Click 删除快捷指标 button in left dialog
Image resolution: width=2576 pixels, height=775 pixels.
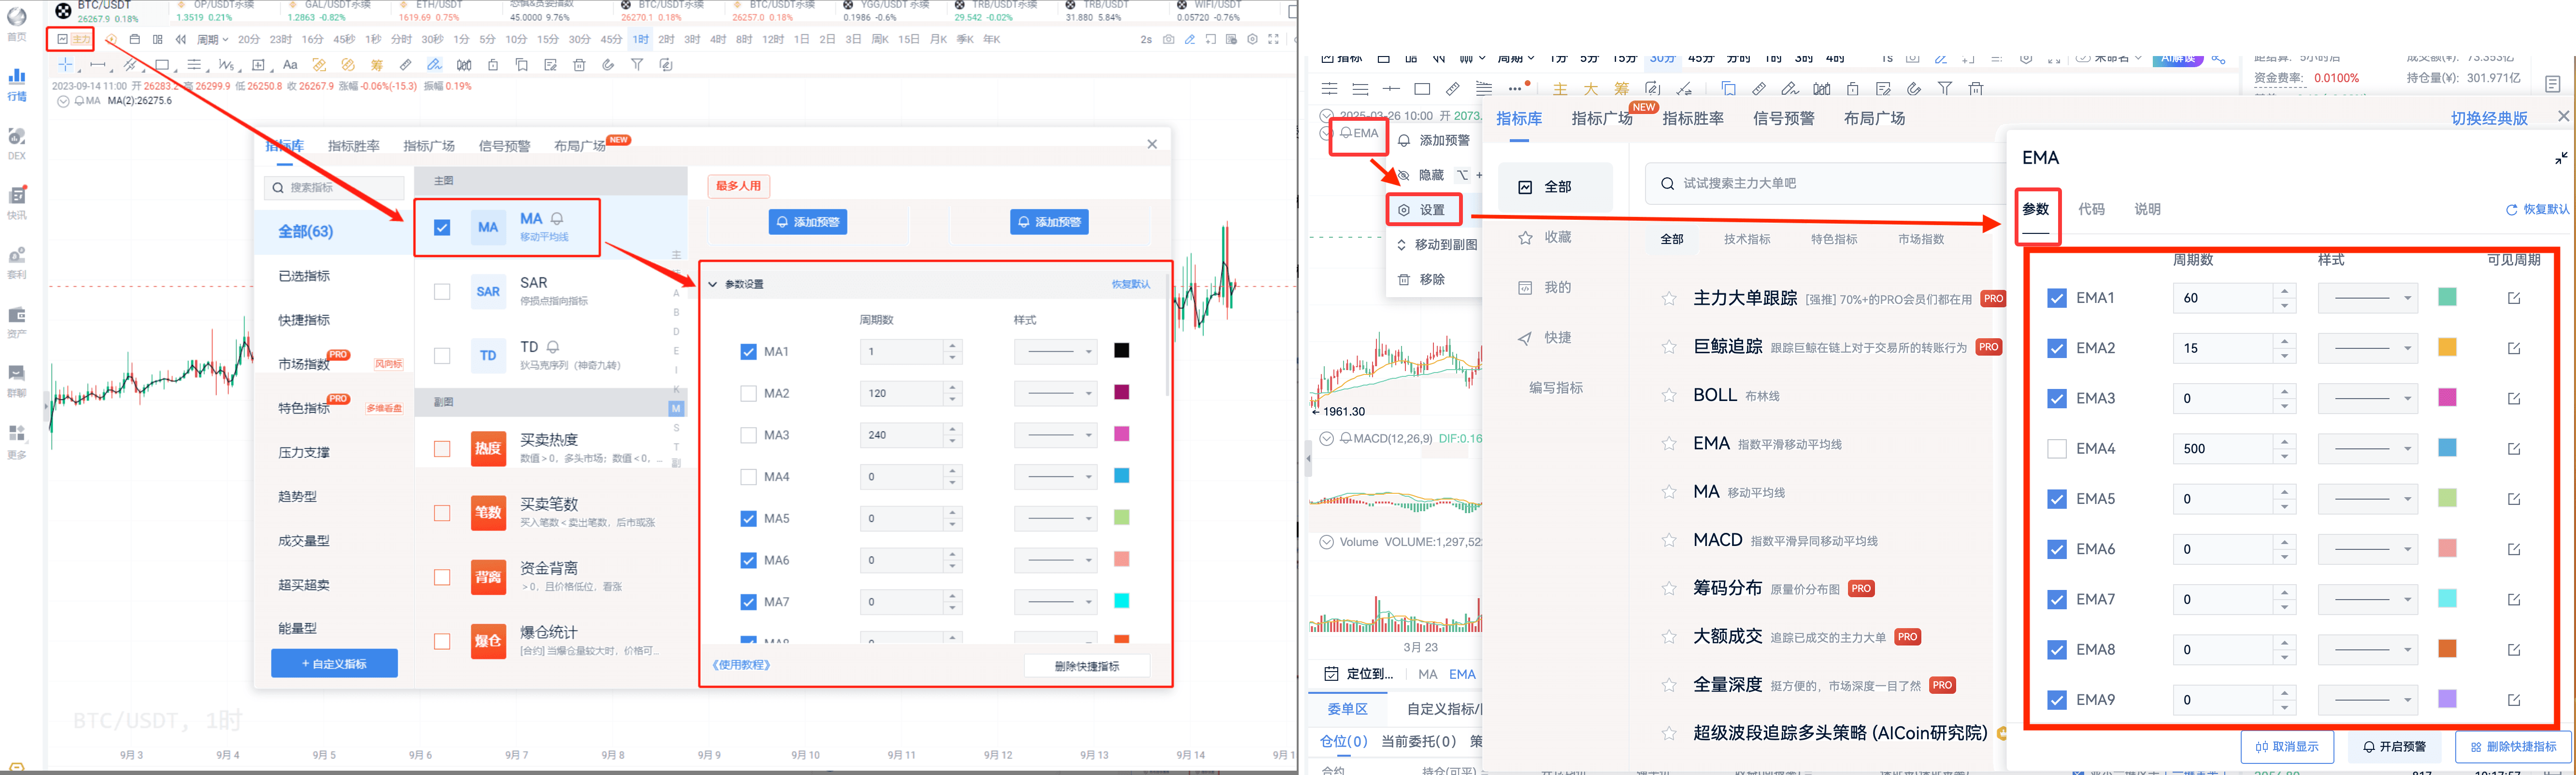tap(1086, 666)
